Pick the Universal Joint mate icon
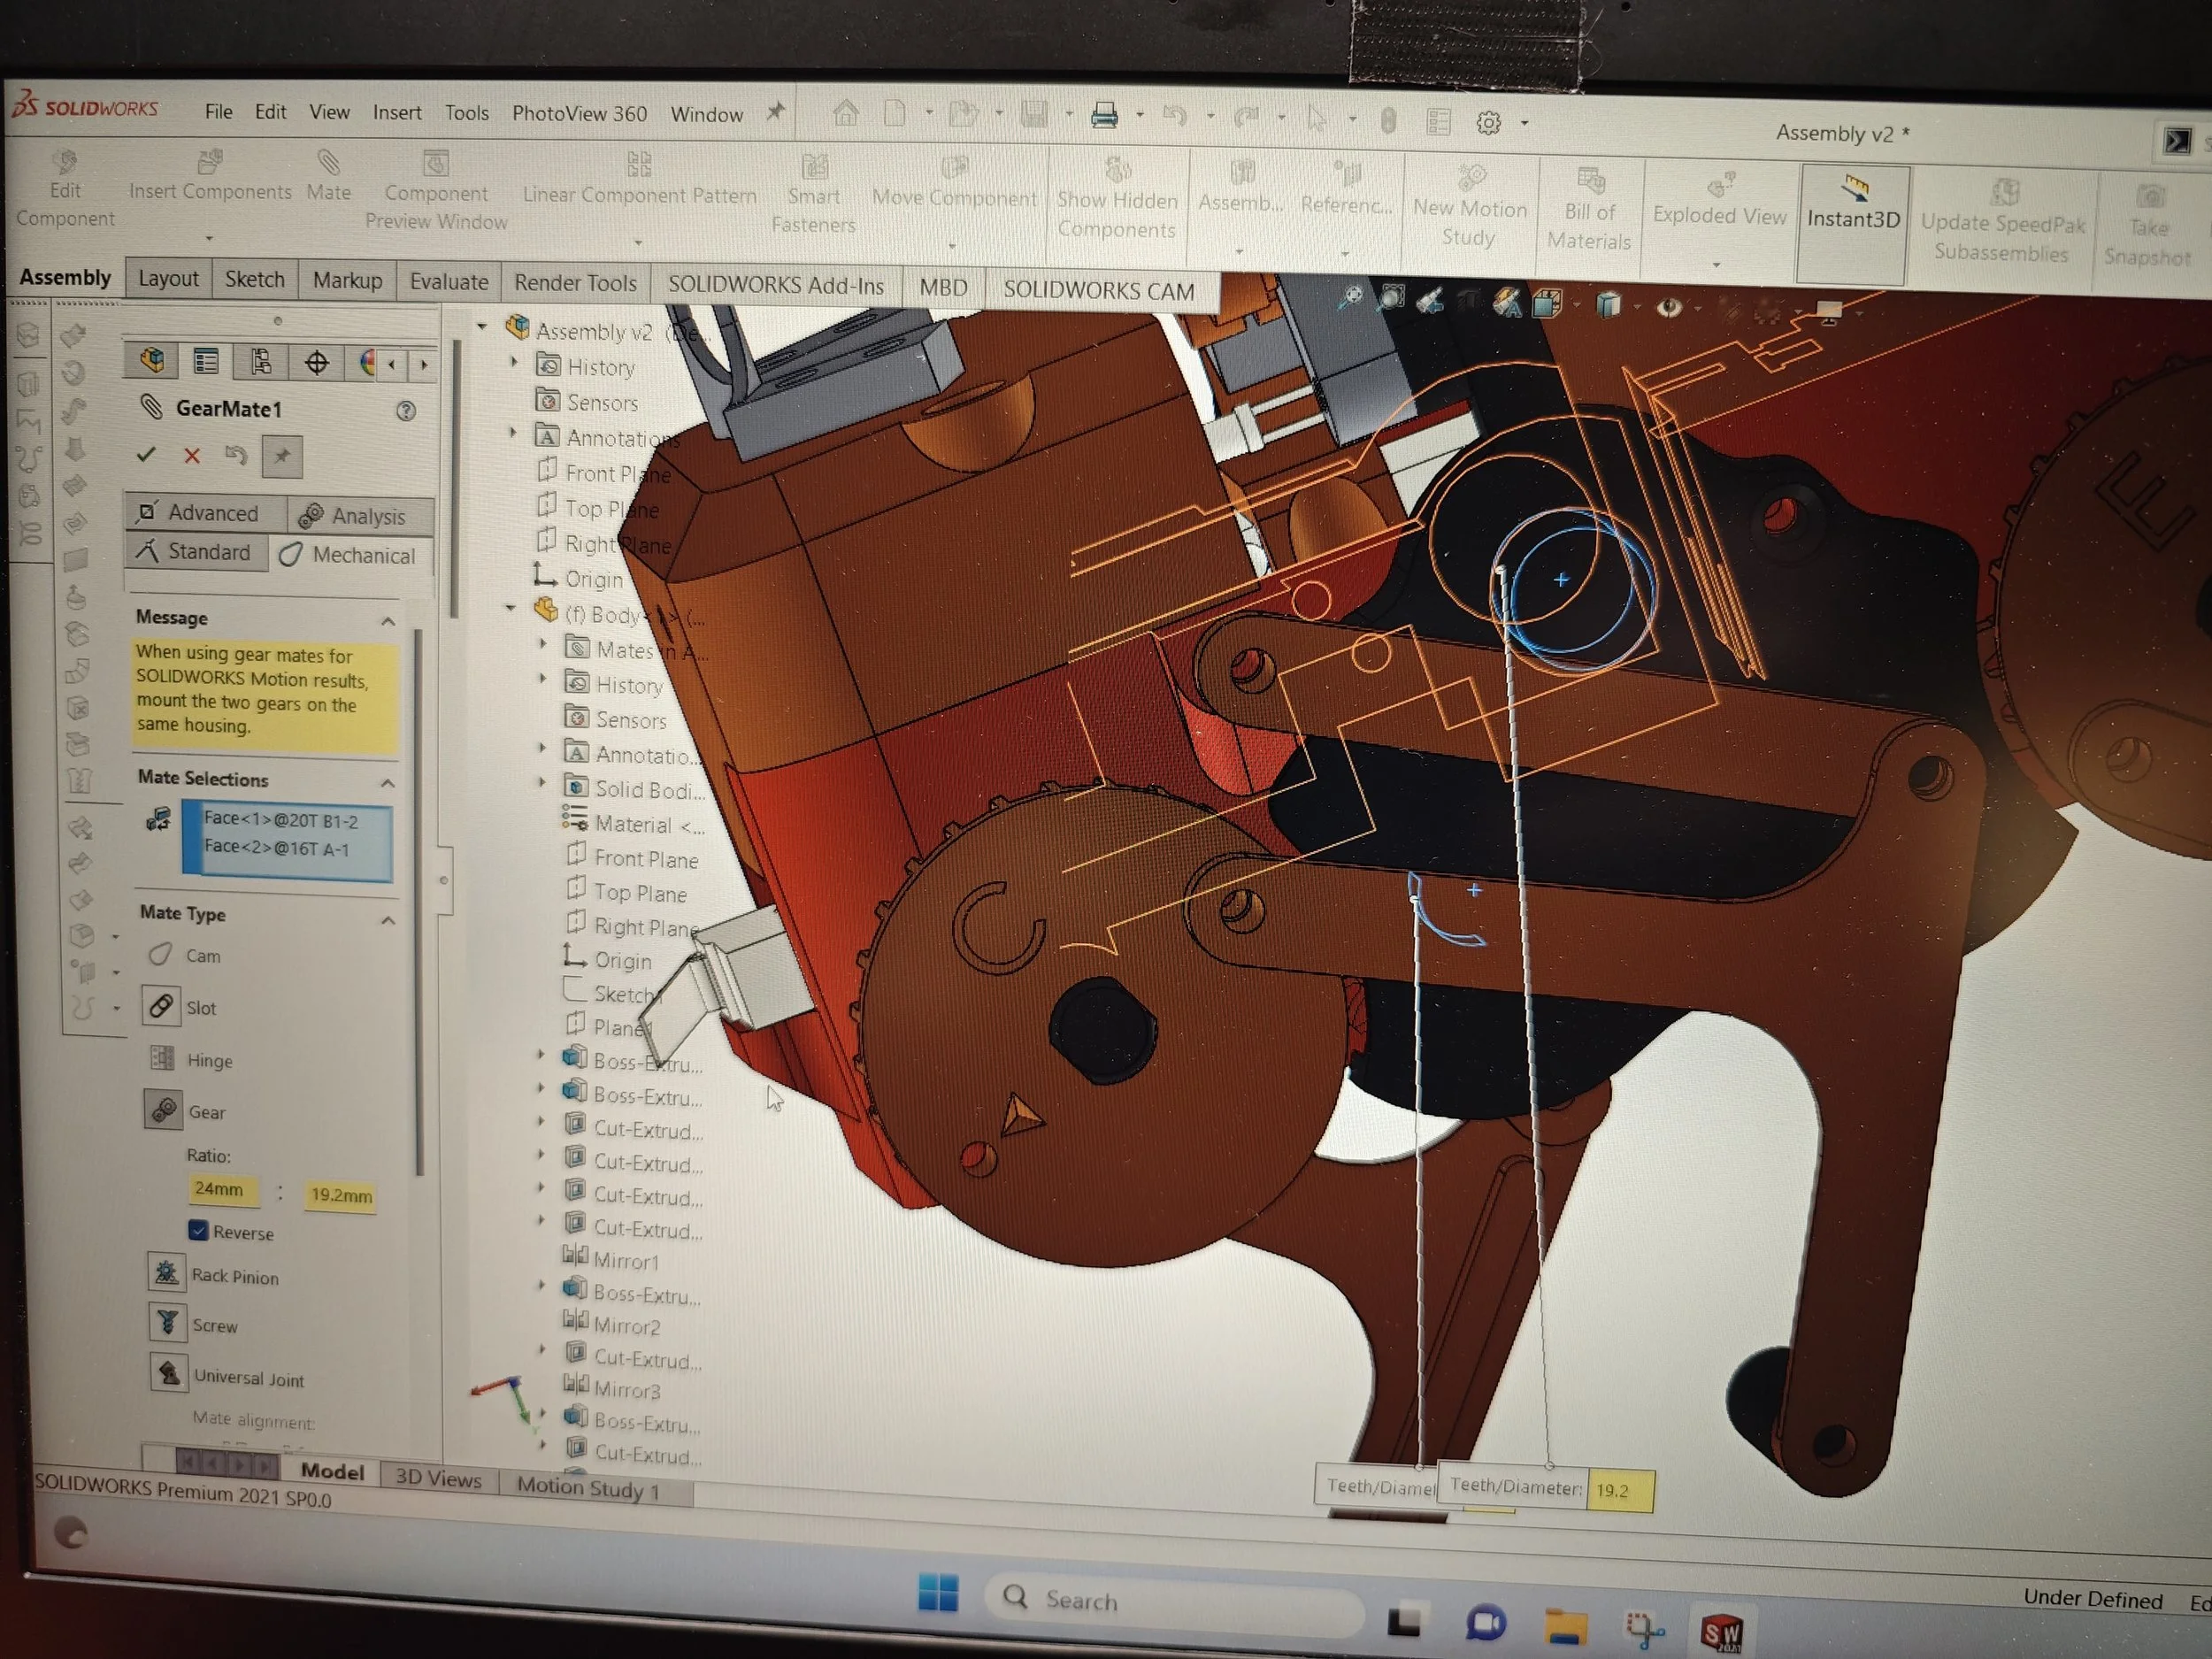 pos(168,1373)
